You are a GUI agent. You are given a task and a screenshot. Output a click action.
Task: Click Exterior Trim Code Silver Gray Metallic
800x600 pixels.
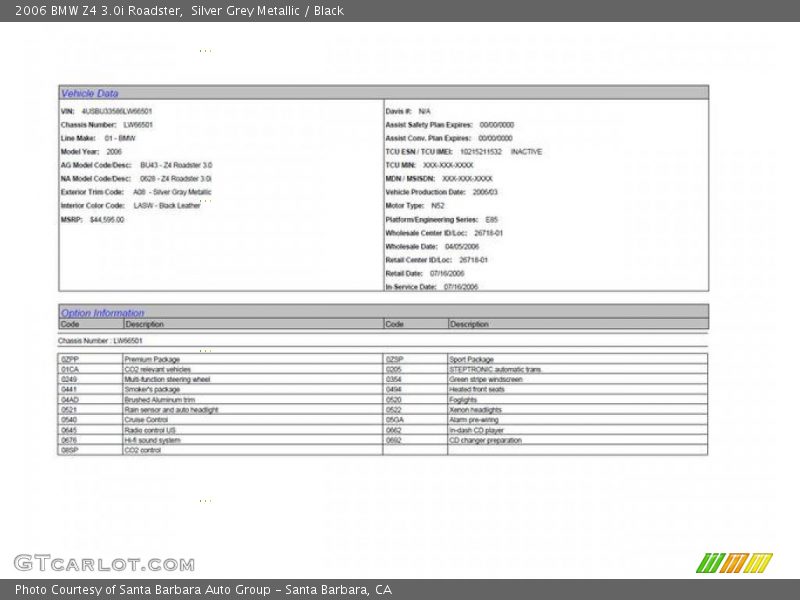pos(172,192)
